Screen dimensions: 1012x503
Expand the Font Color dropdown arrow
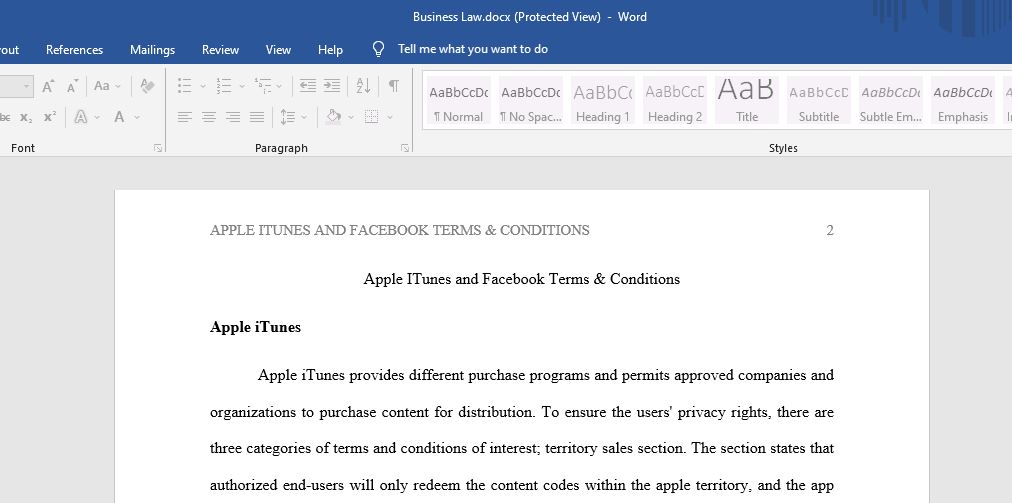pyautogui.click(x=137, y=118)
